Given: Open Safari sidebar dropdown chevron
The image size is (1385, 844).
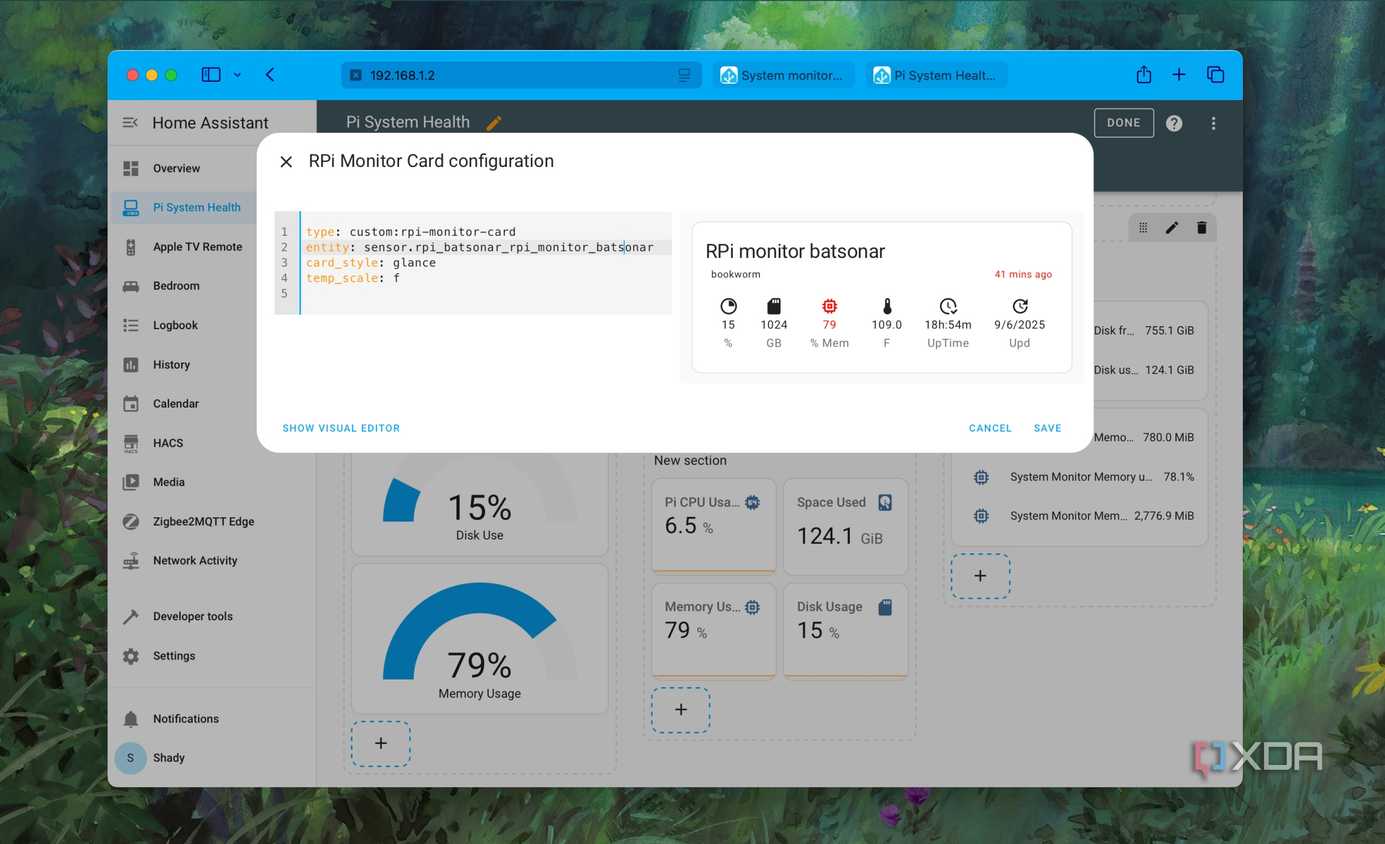Looking at the screenshot, I should click(x=237, y=75).
